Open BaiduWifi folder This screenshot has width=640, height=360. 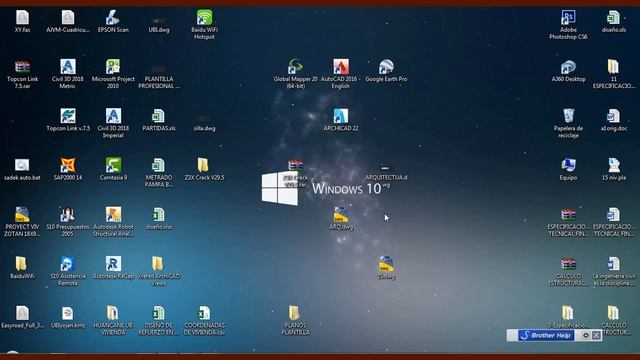[x=21, y=264]
